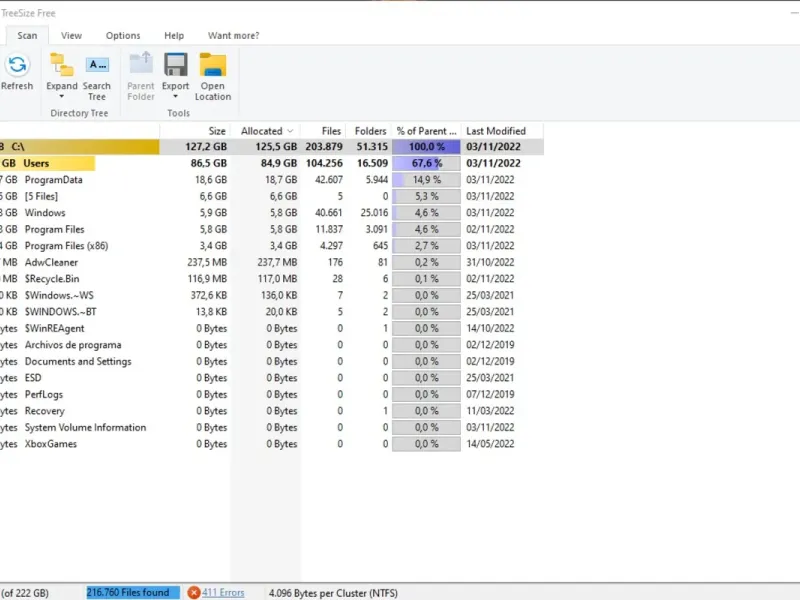Click the 117,0 MB allocated cell
This screenshot has width=800, height=600.
(x=277, y=279)
